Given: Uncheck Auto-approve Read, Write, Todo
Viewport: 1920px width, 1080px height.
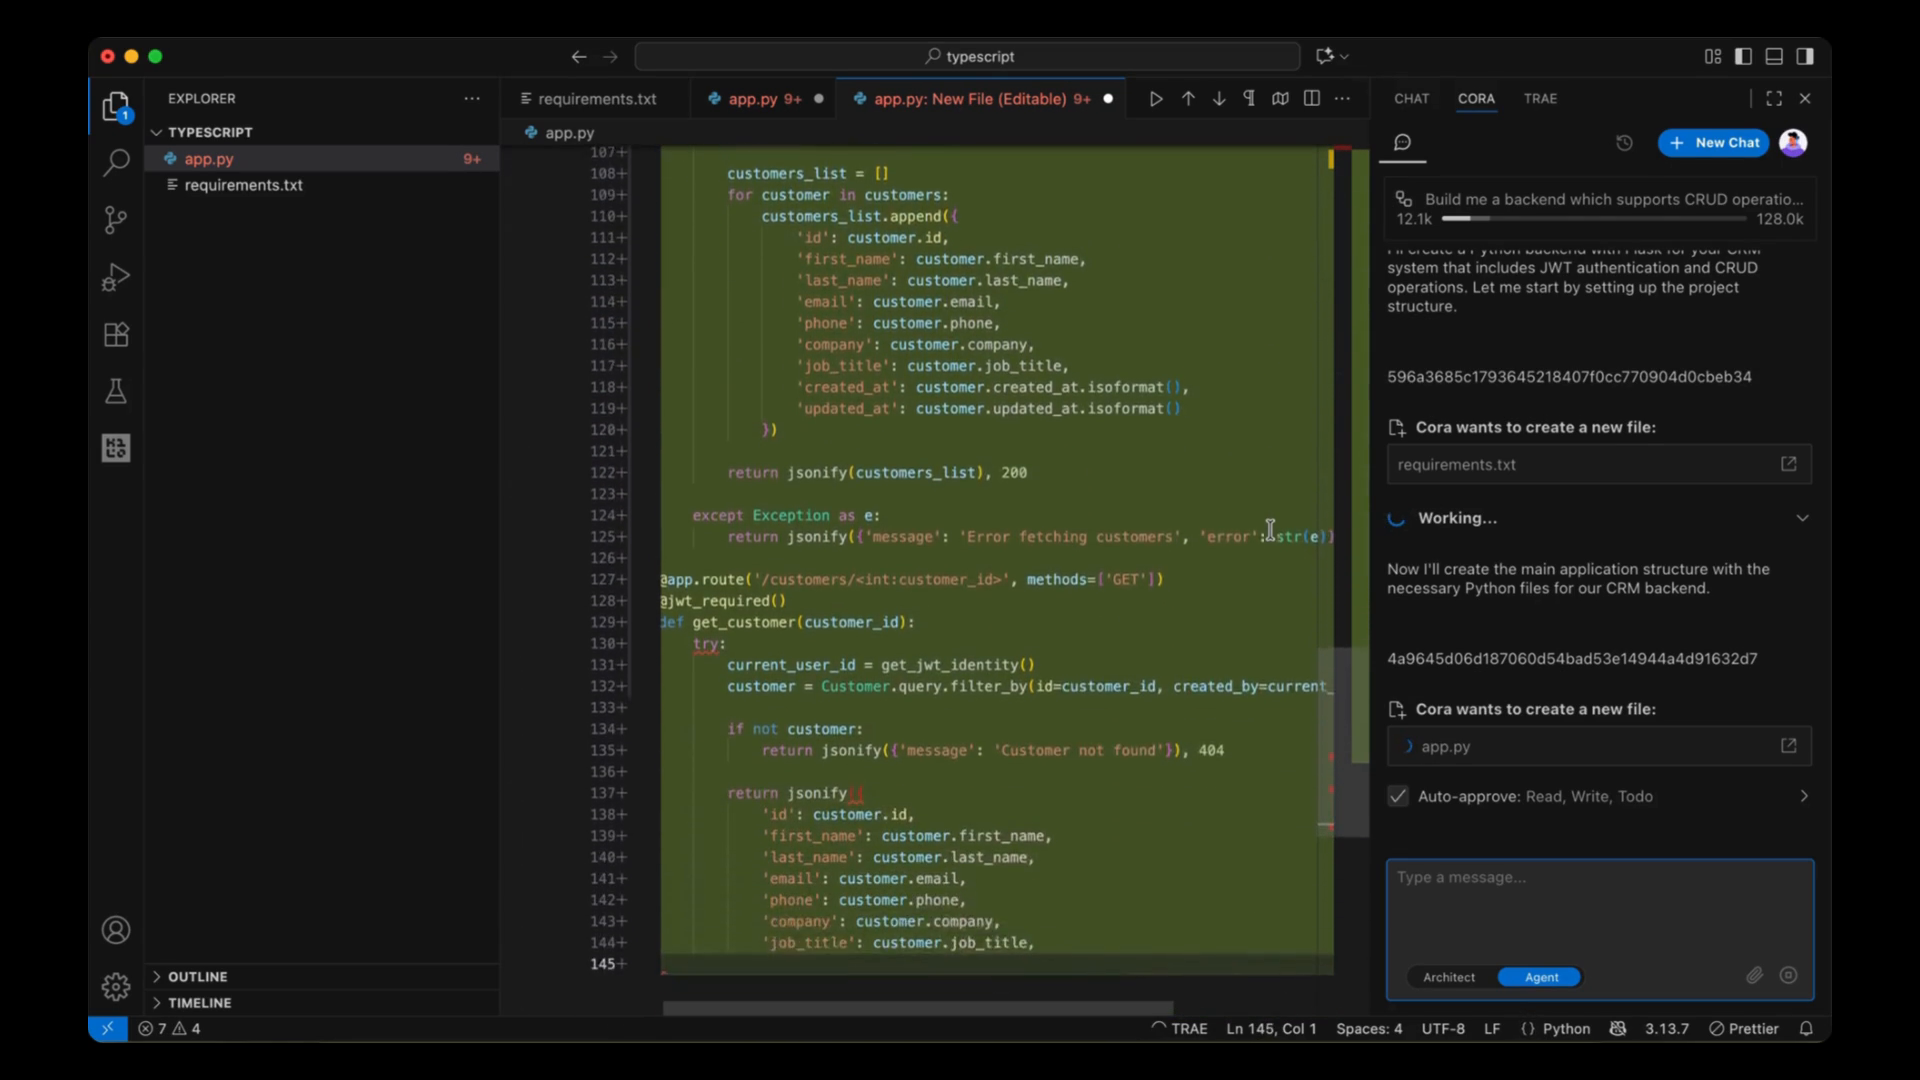Looking at the screenshot, I should pos(1397,796).
